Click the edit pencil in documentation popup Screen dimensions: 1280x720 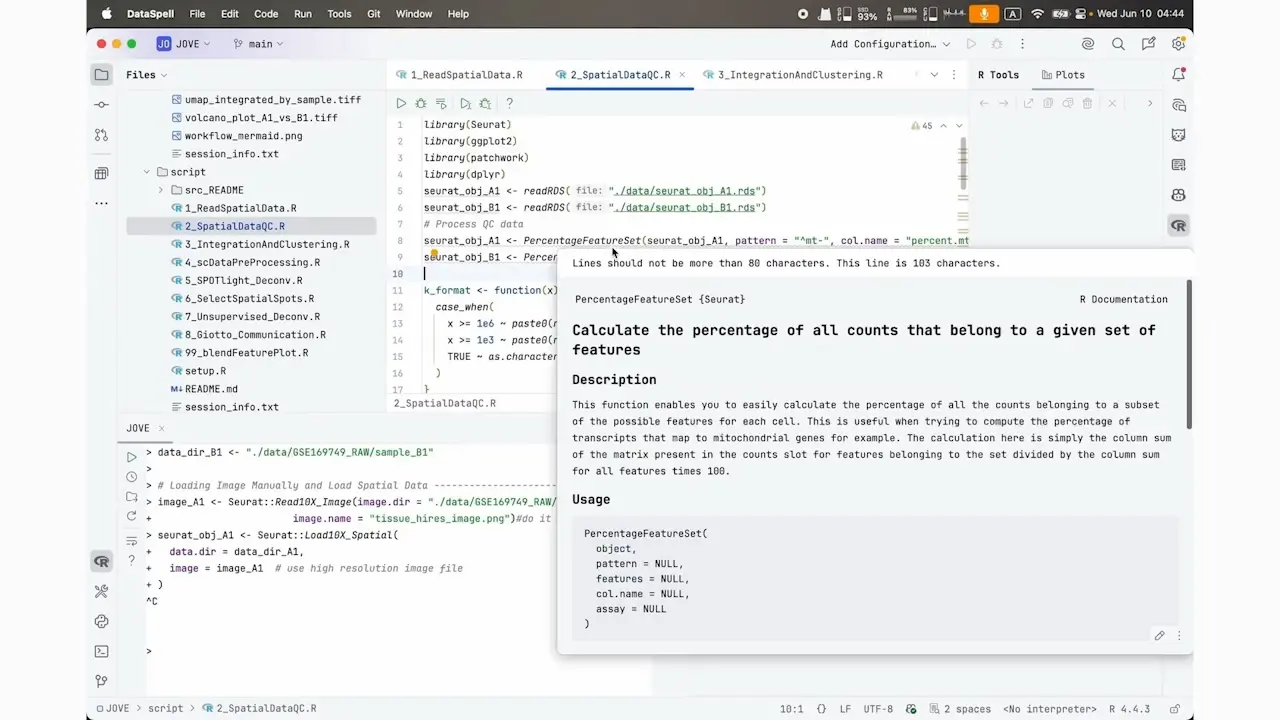[x=1159, y=636]
